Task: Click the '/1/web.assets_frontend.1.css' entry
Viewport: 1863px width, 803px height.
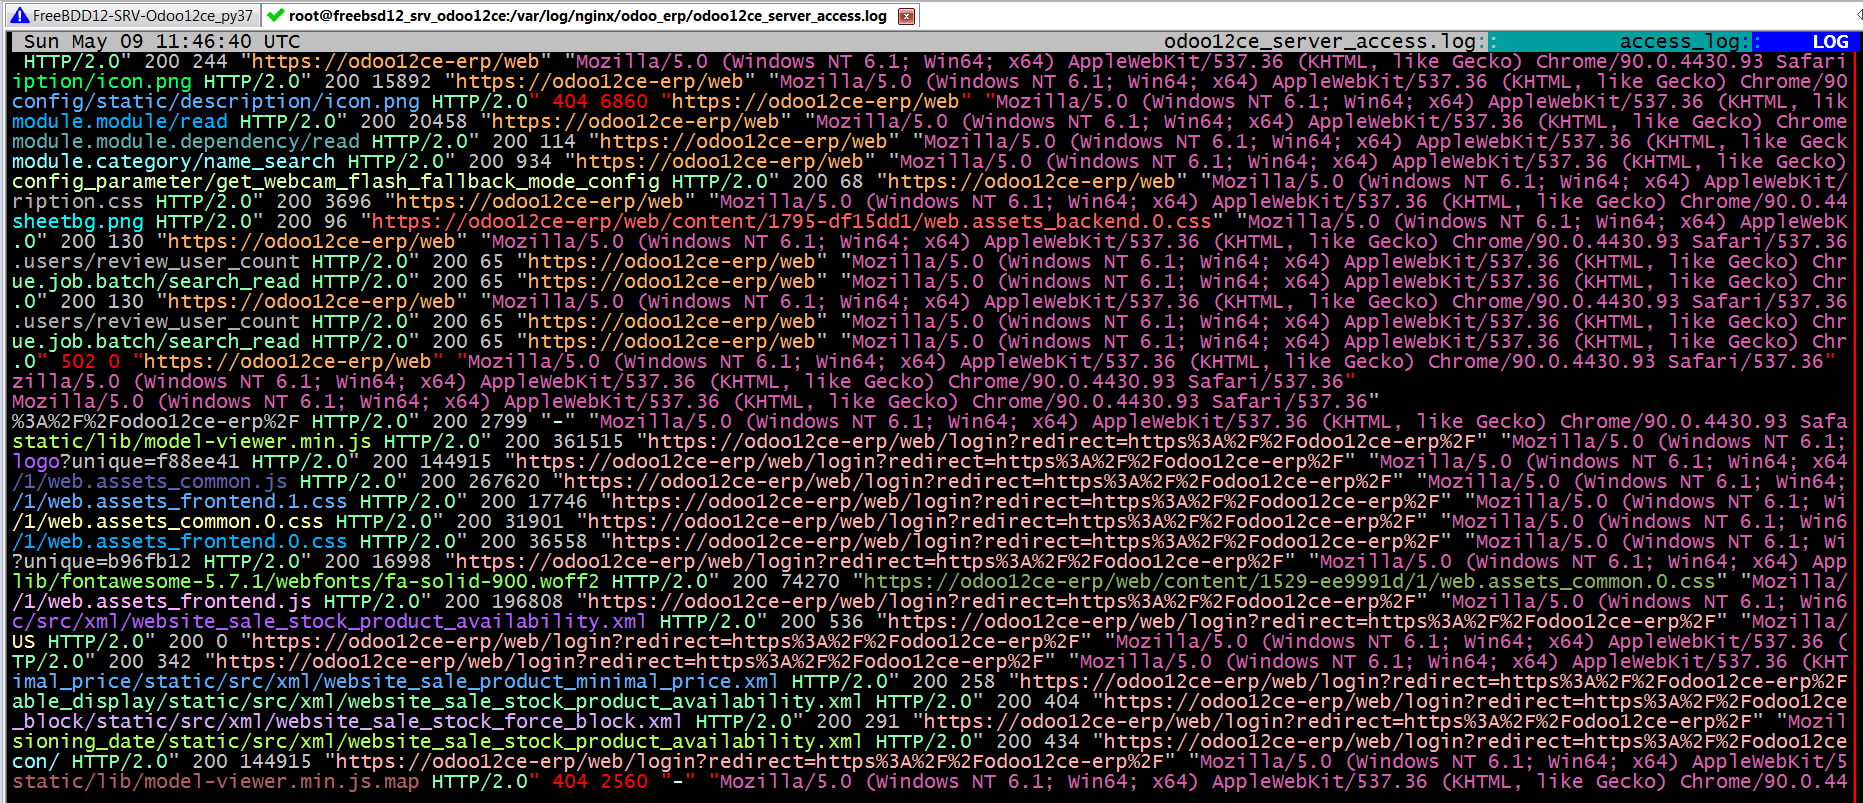Action: 179,501
